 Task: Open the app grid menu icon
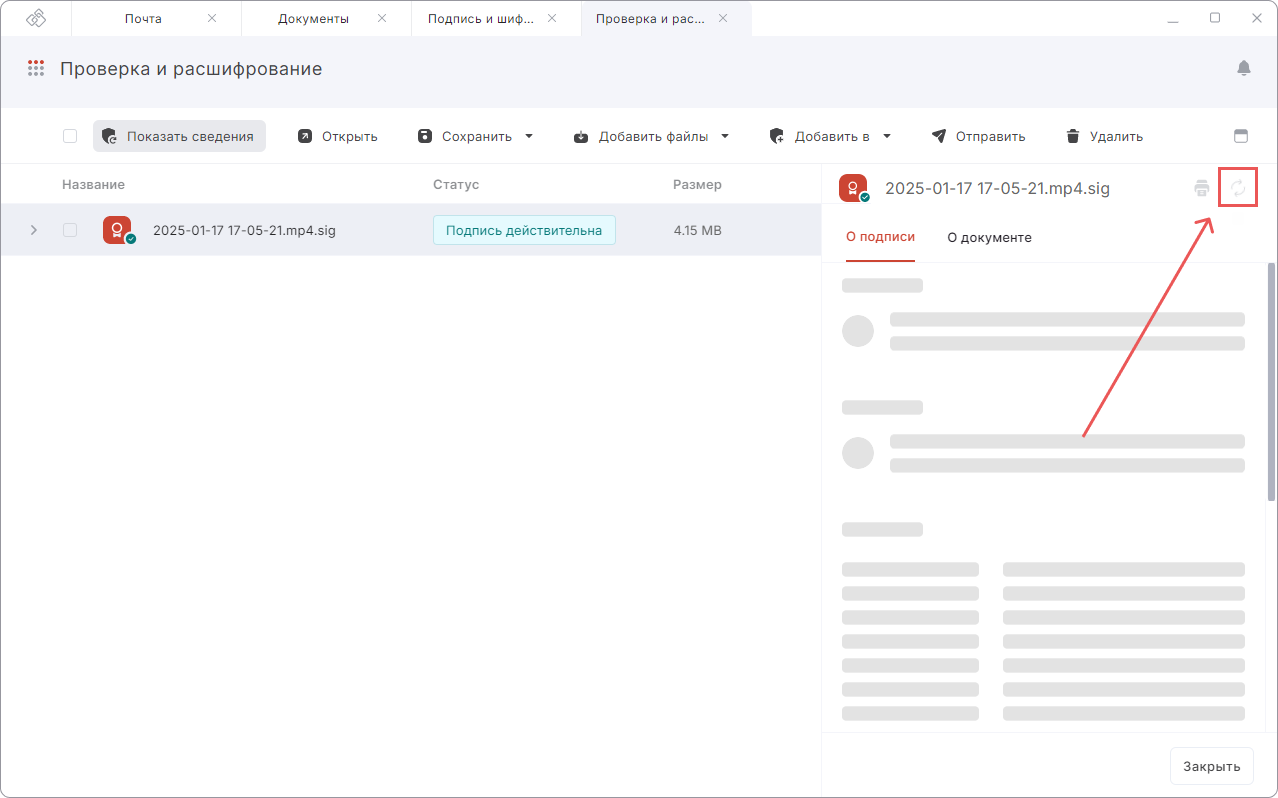(x=36, y=68)
